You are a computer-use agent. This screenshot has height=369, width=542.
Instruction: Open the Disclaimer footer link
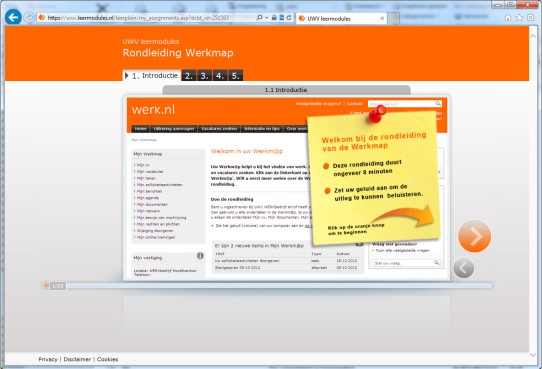point(77,359)
